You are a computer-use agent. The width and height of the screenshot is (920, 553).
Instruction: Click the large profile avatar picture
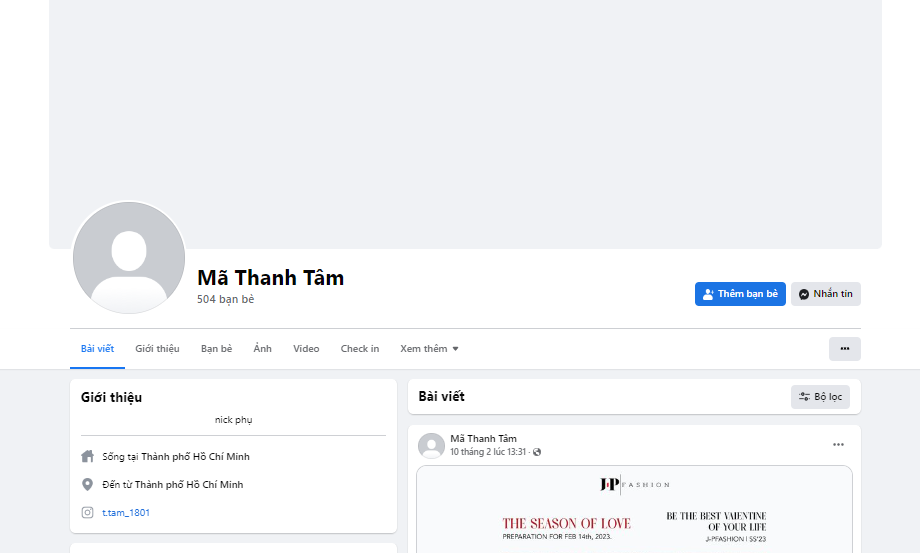pyautogui.click(x=129, y=257)
